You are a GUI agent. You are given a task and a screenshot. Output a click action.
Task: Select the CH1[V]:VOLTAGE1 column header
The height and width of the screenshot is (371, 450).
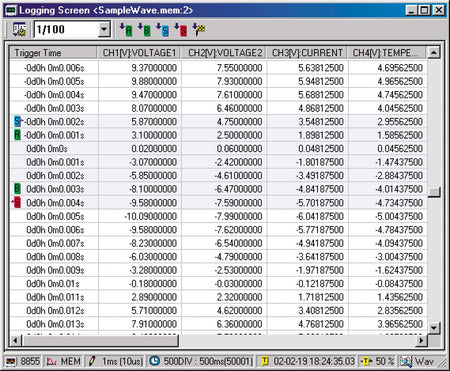point(139,53)
